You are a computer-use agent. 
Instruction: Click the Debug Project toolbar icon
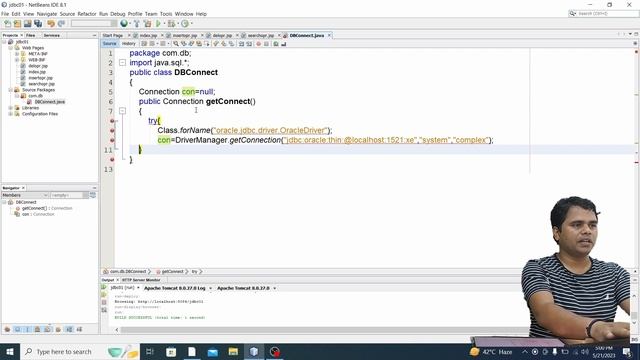[171, 24]
